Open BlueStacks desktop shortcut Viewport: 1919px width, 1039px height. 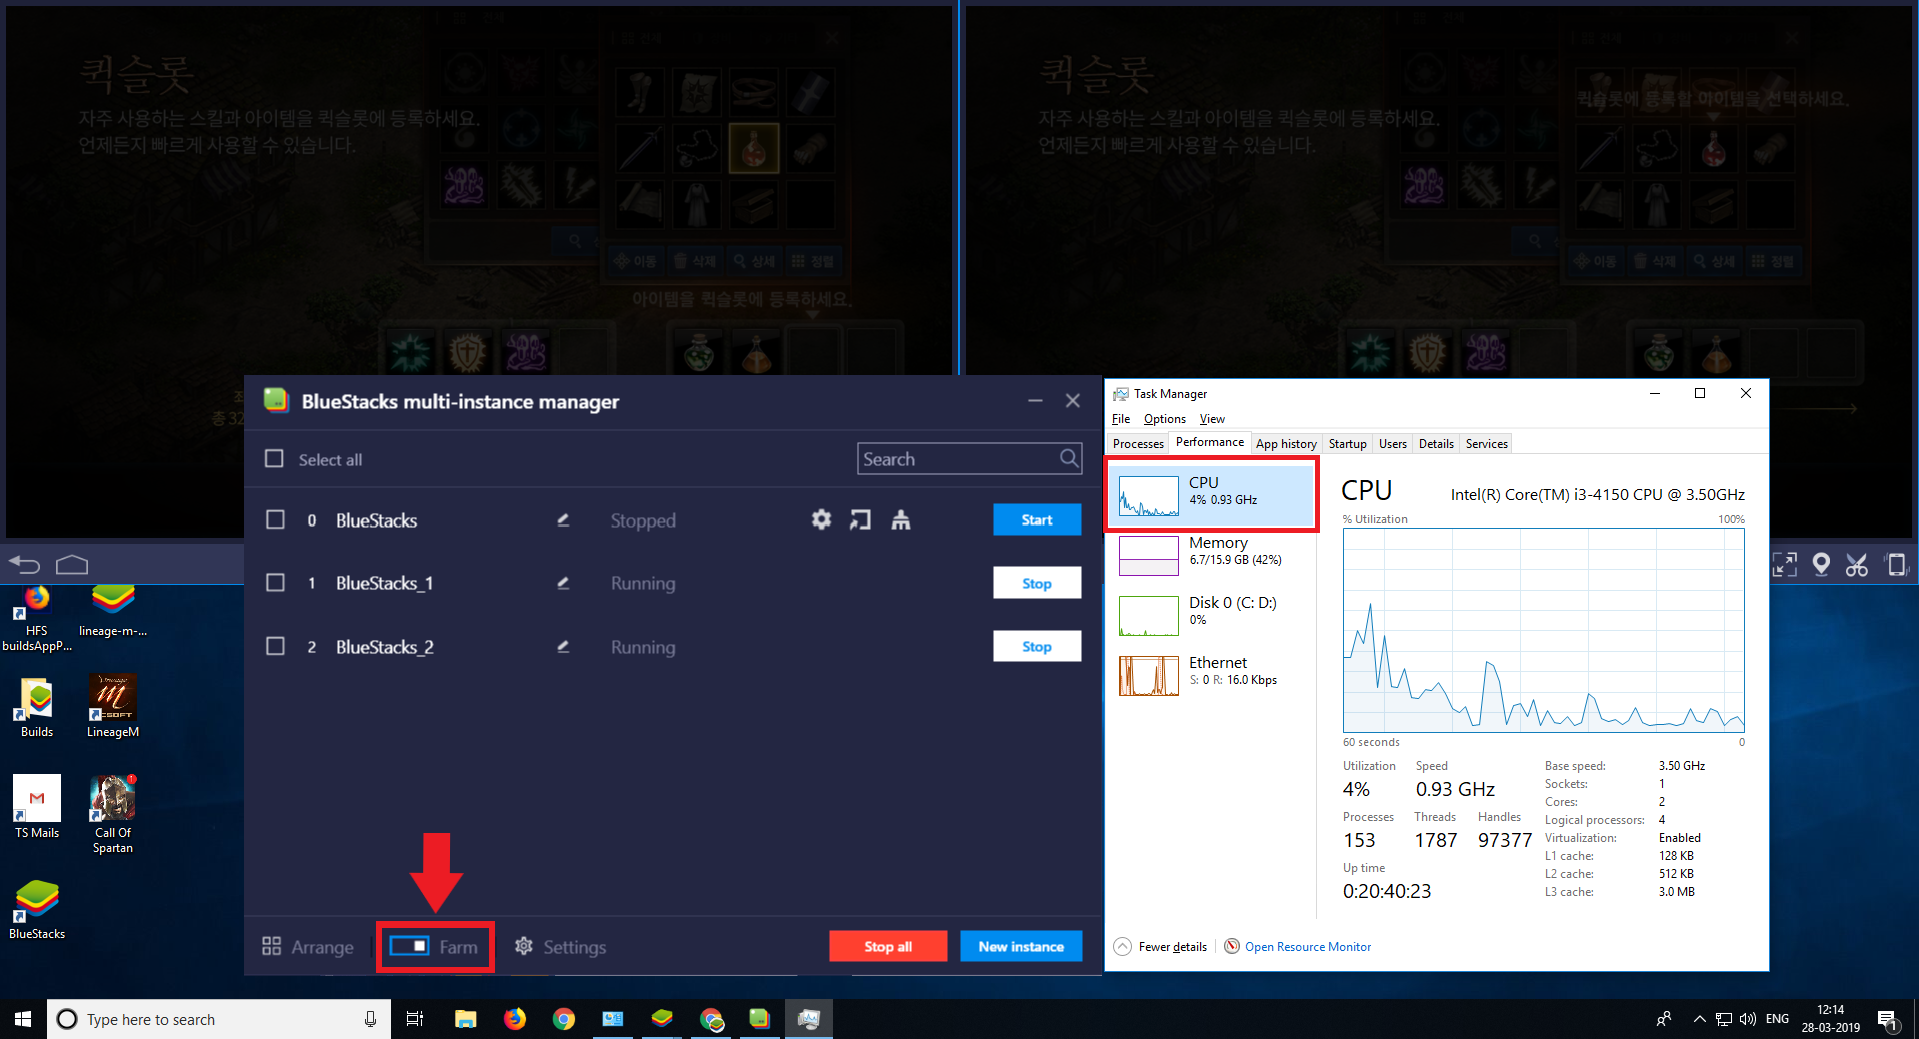[x=37, y=909]
